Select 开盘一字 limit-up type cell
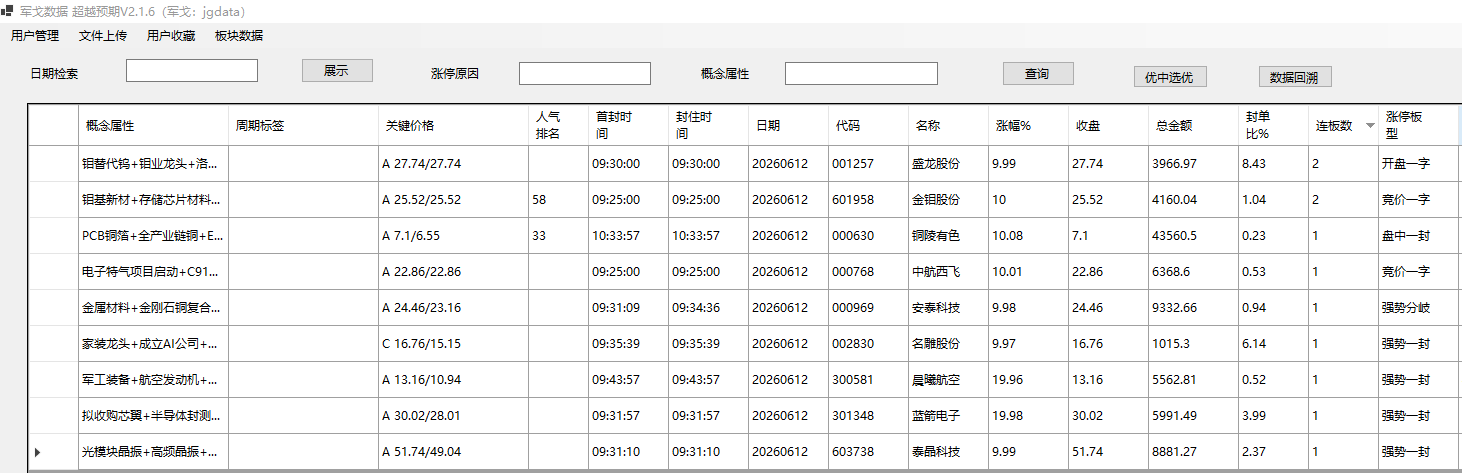 click(x=1420, y=163)
